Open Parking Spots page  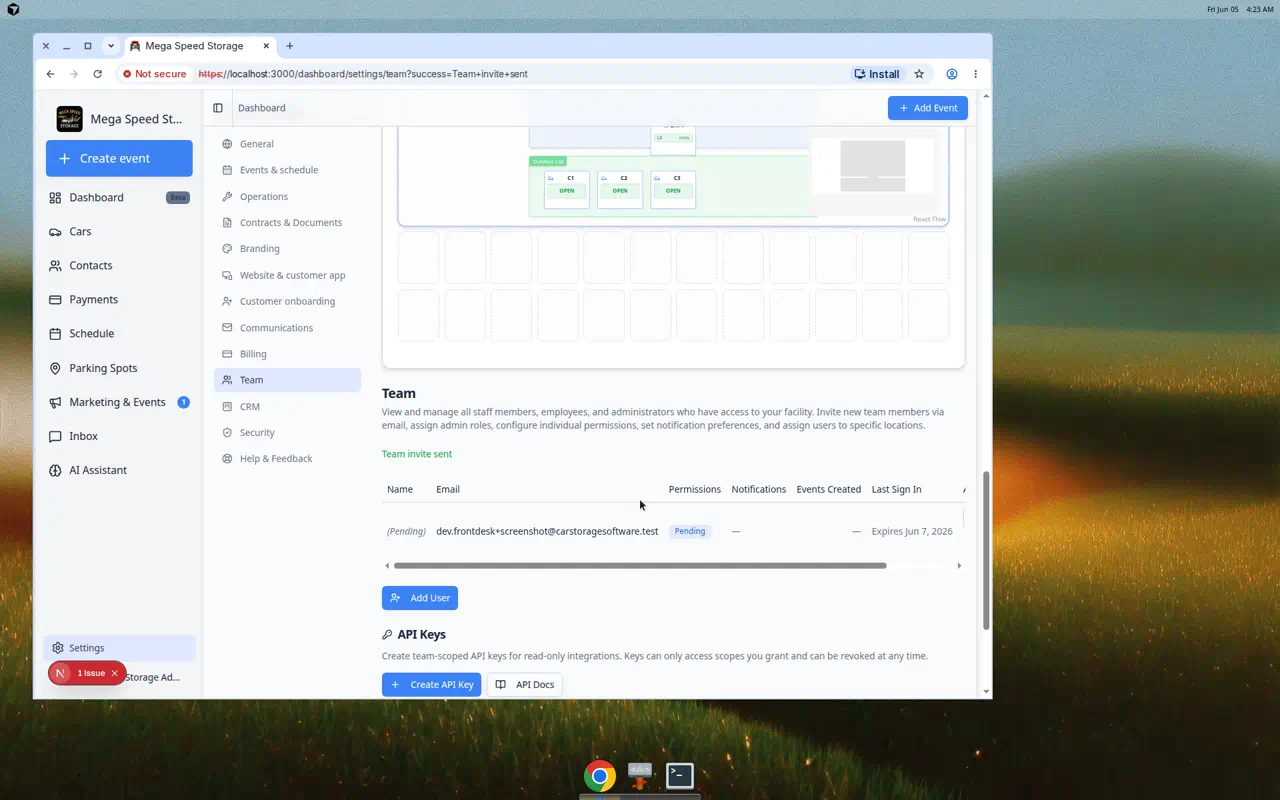pyautogui.click(x=119, y=368)
